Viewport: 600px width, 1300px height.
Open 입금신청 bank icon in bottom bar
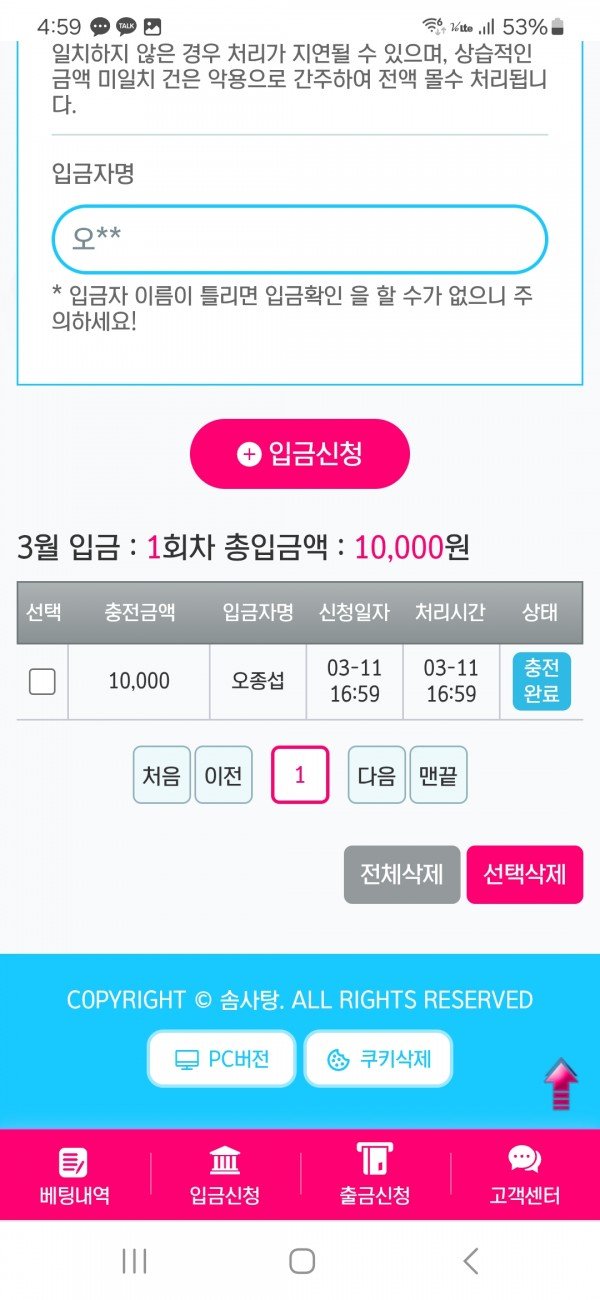(225, 1162)
